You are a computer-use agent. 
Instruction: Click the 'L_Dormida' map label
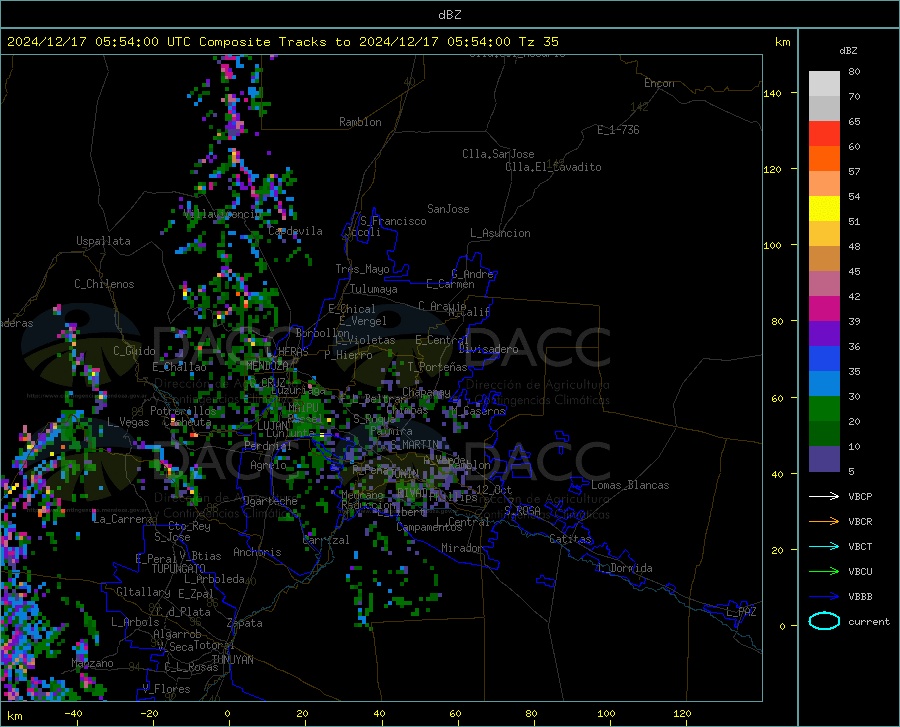pos(624,568)
